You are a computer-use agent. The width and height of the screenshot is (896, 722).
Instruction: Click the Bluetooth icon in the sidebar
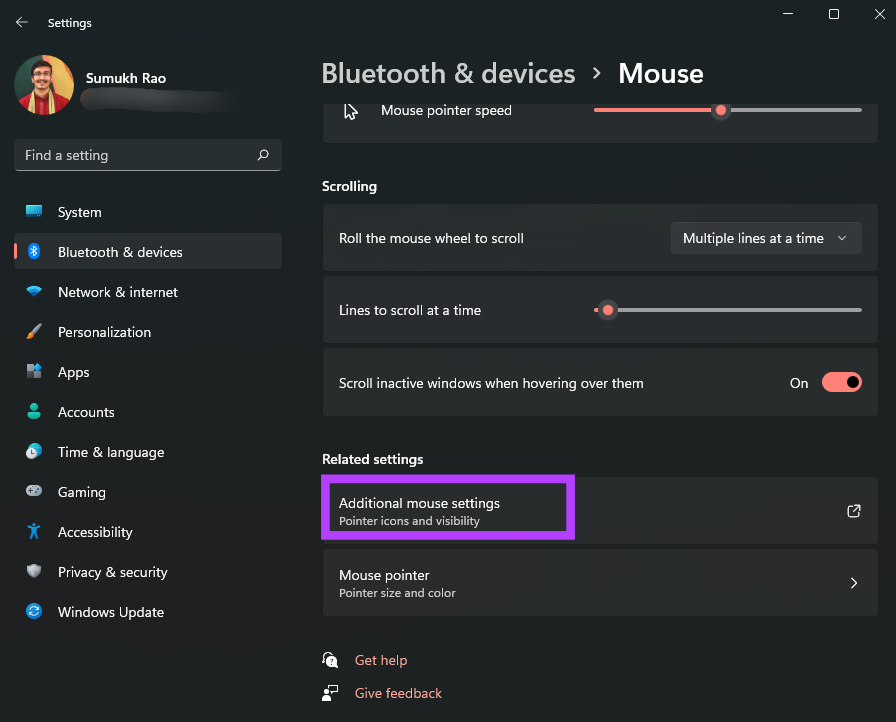tap(34, 251)
